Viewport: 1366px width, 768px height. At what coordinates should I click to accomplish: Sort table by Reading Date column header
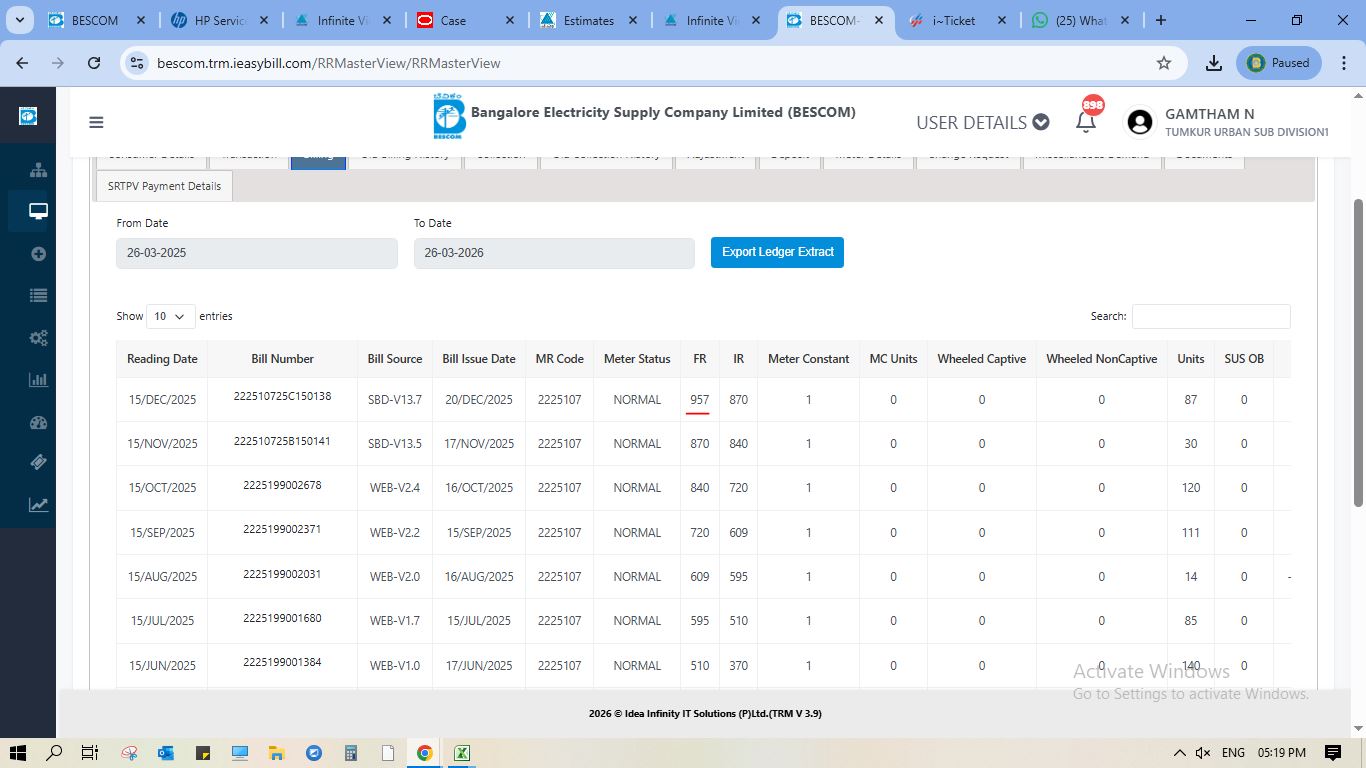tap(162, 359)
